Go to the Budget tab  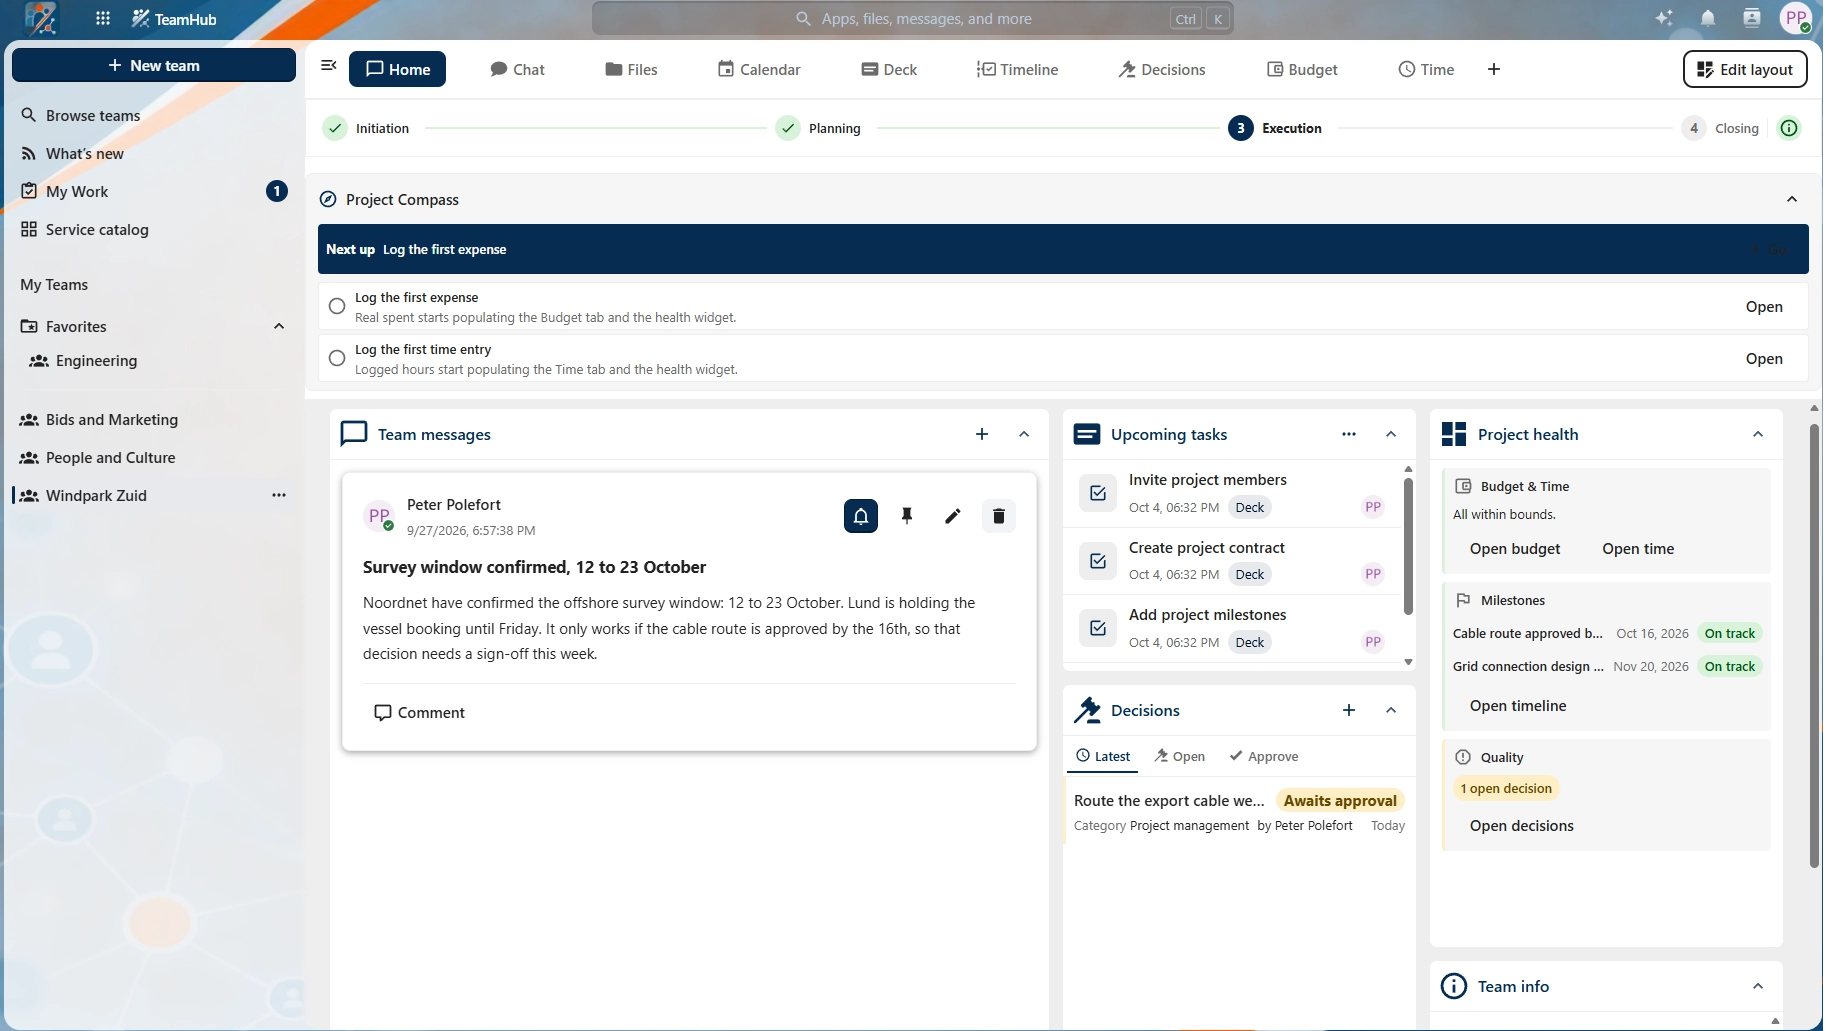click(x=1302, y=69)
